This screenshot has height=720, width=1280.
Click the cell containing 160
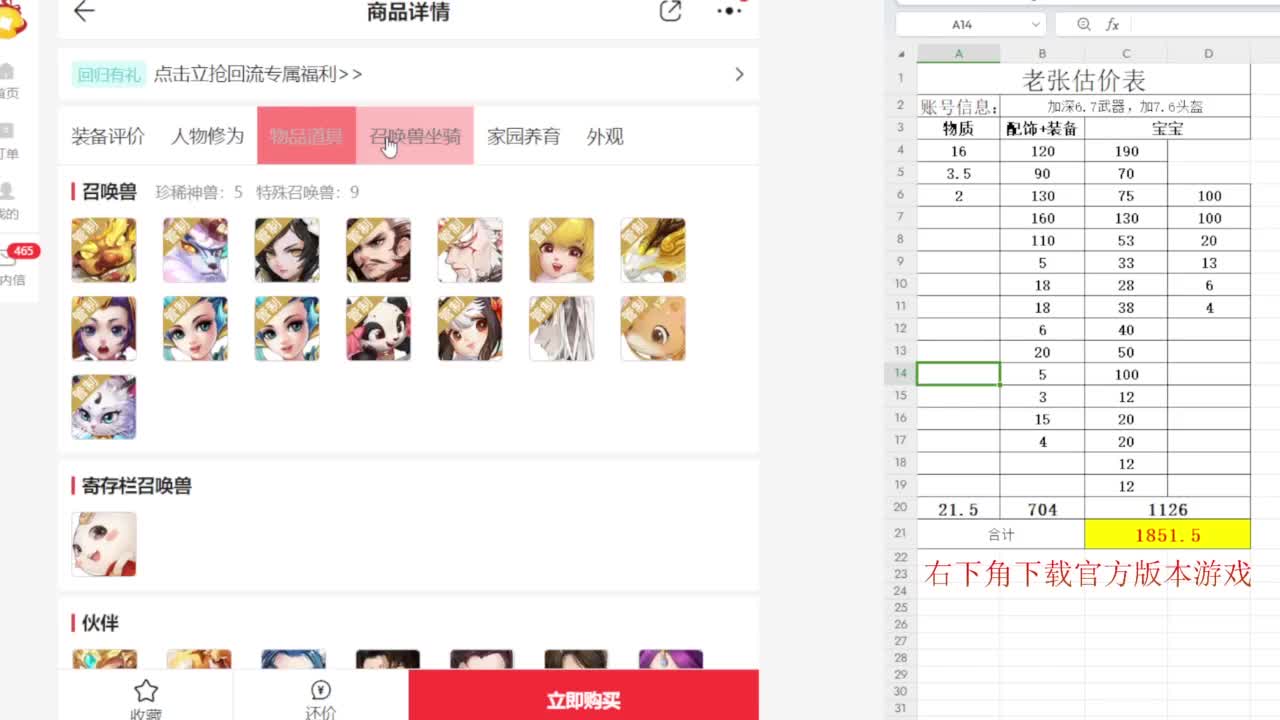coord(1042,218)
